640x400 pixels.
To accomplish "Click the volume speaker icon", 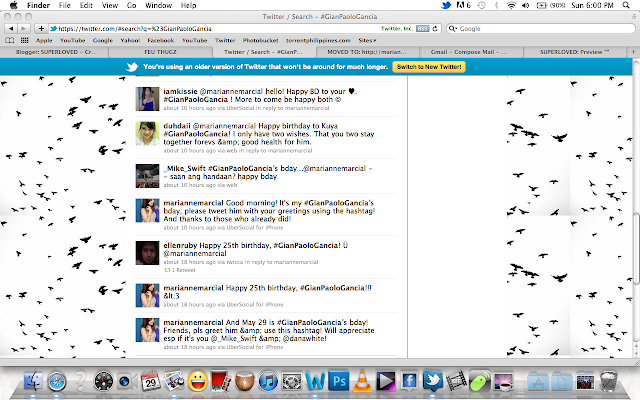I will [x=526, y=5].
